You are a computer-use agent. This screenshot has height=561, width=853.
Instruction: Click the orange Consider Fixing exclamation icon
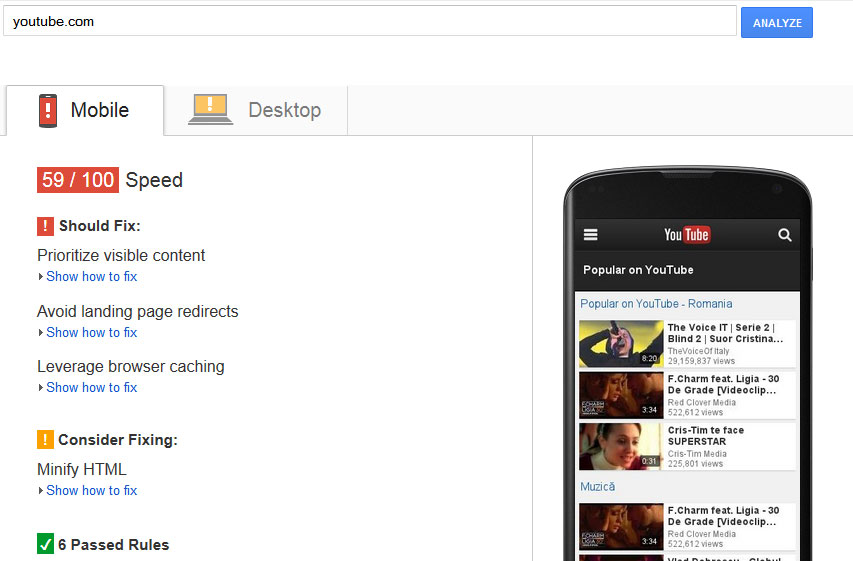coord(45,440)
